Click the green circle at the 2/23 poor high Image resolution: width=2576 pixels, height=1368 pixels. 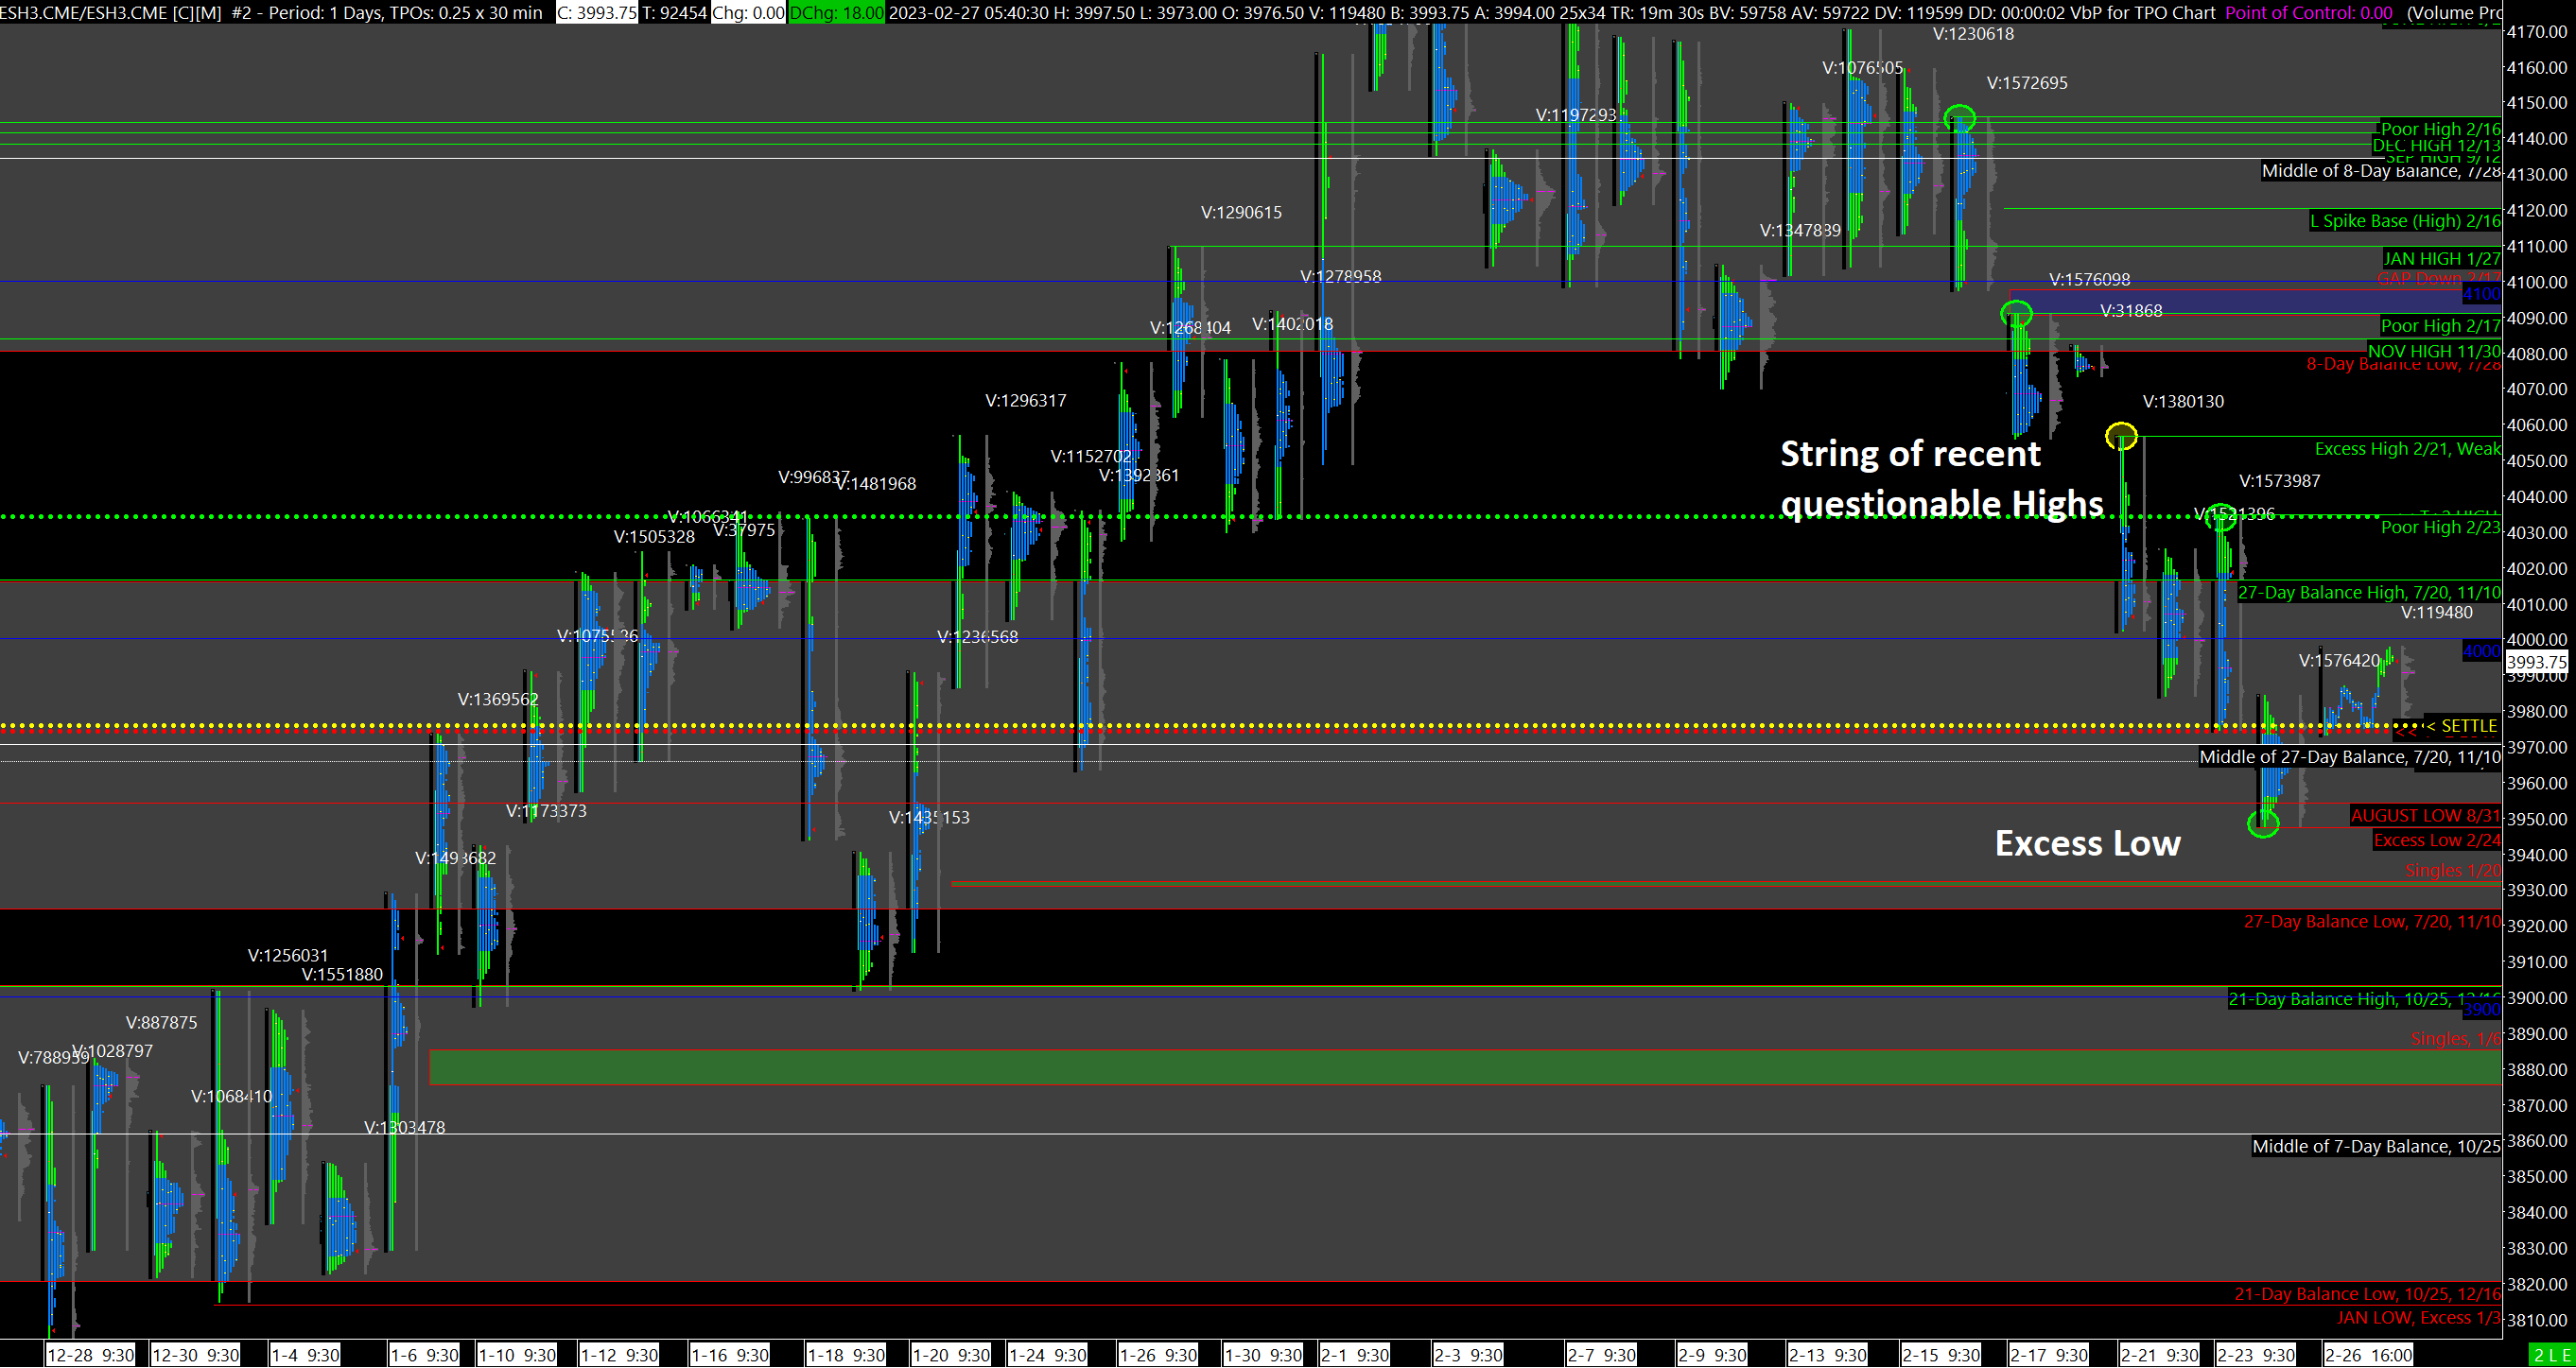click(x=2221, y=517)
